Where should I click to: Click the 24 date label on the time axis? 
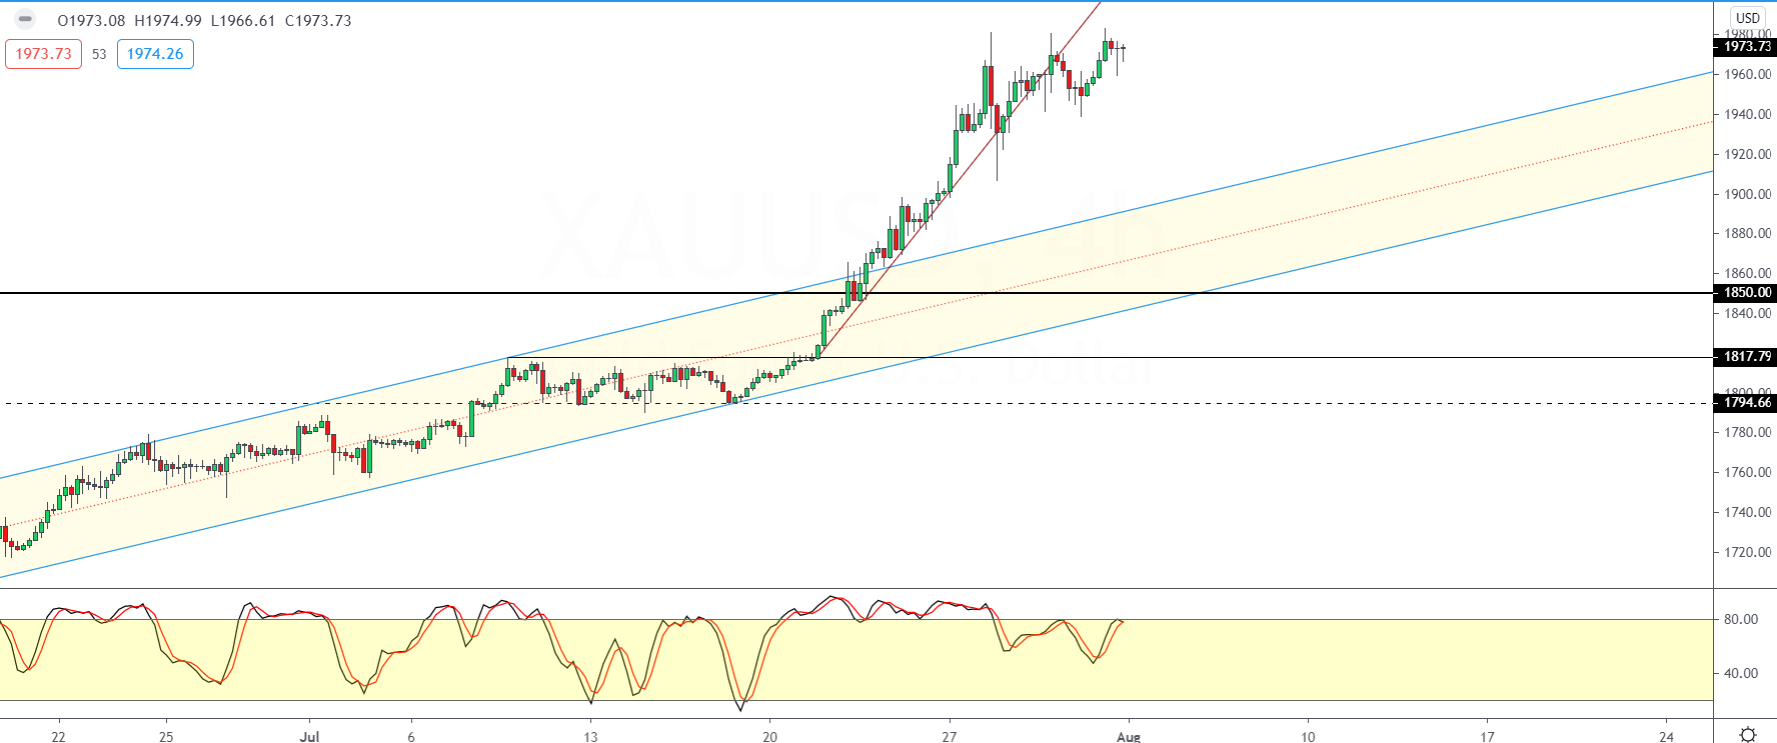tap(1667, 737)
